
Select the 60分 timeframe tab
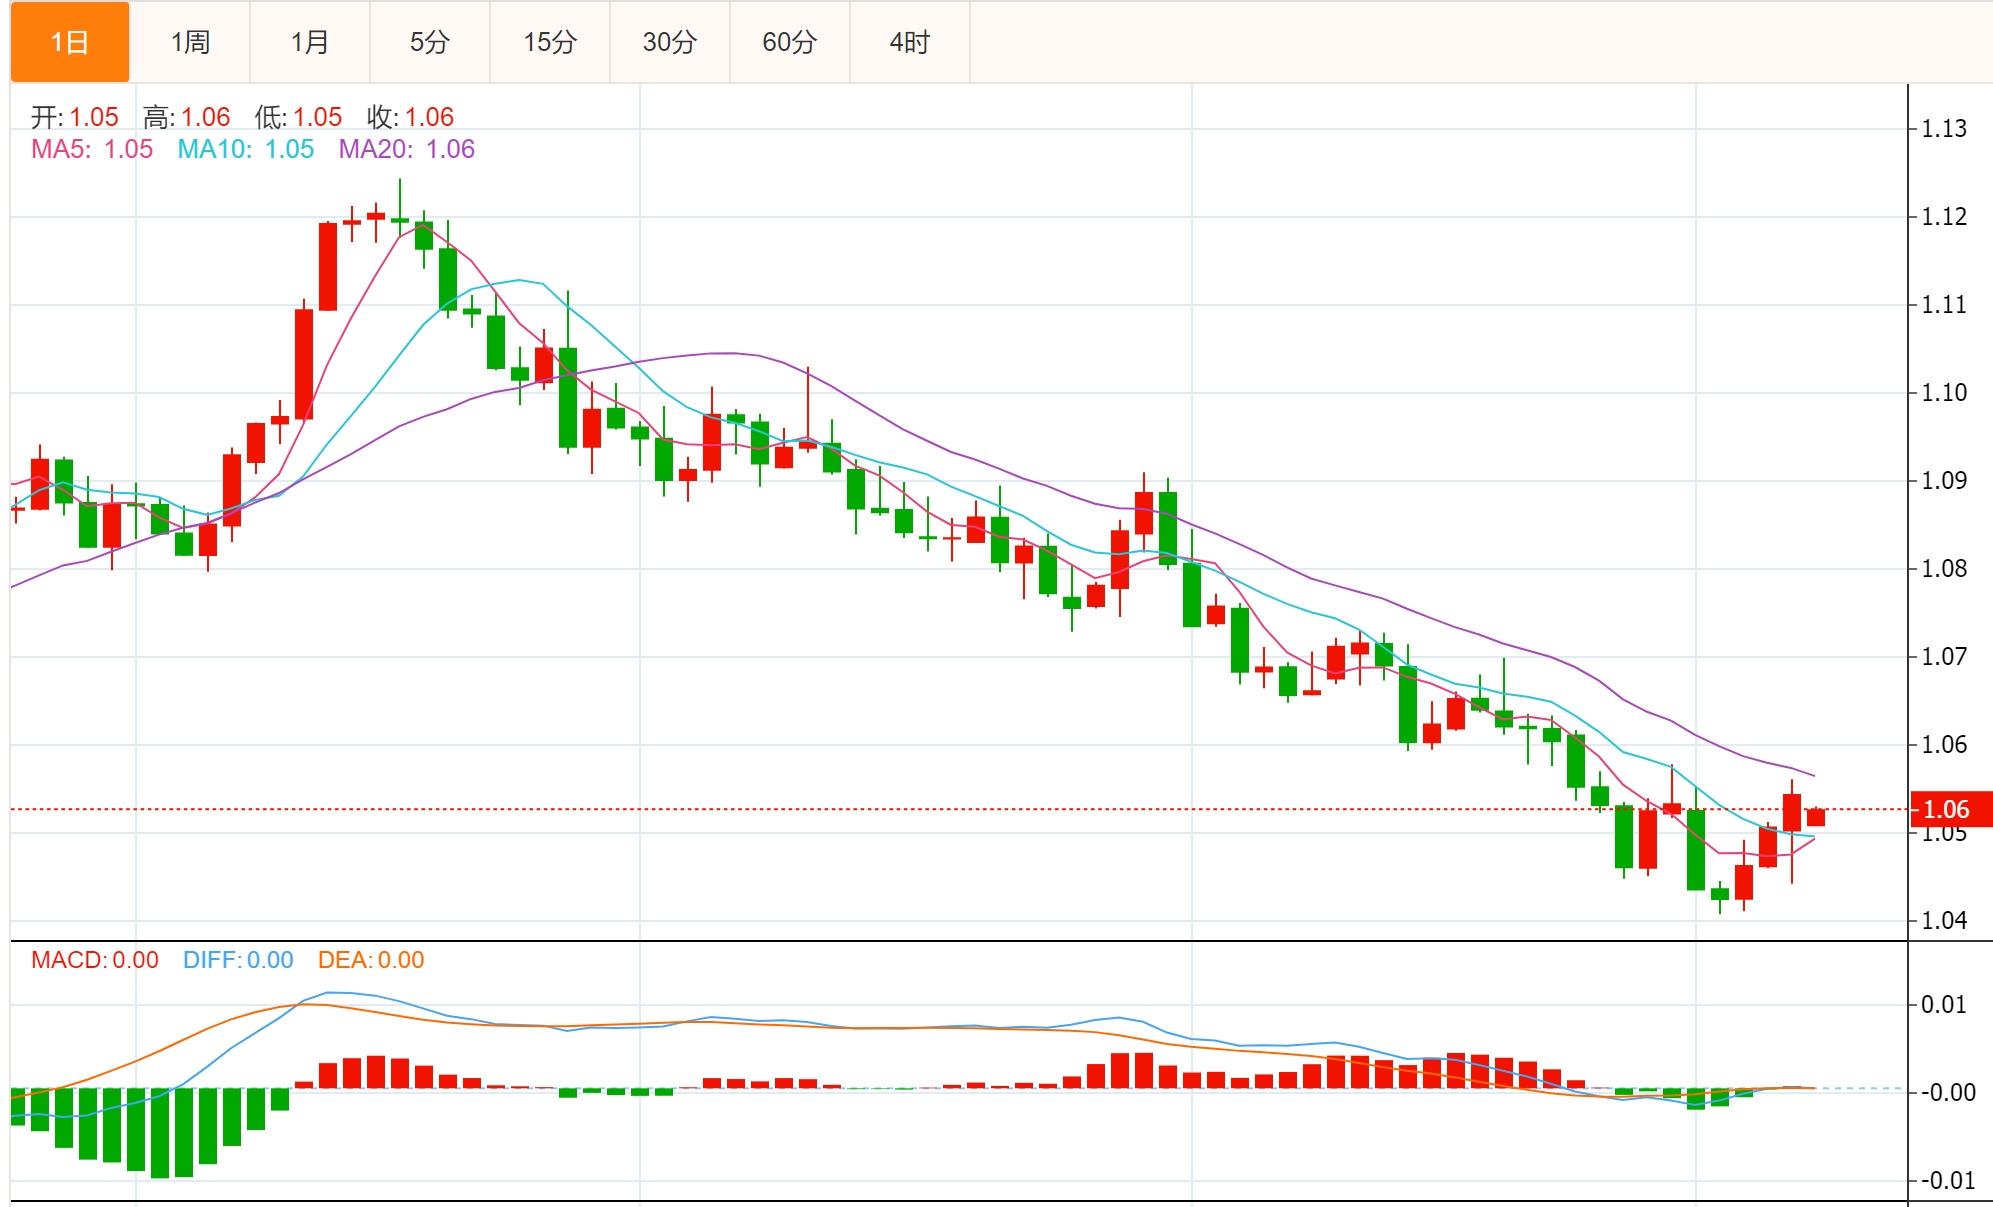(790, 42)
